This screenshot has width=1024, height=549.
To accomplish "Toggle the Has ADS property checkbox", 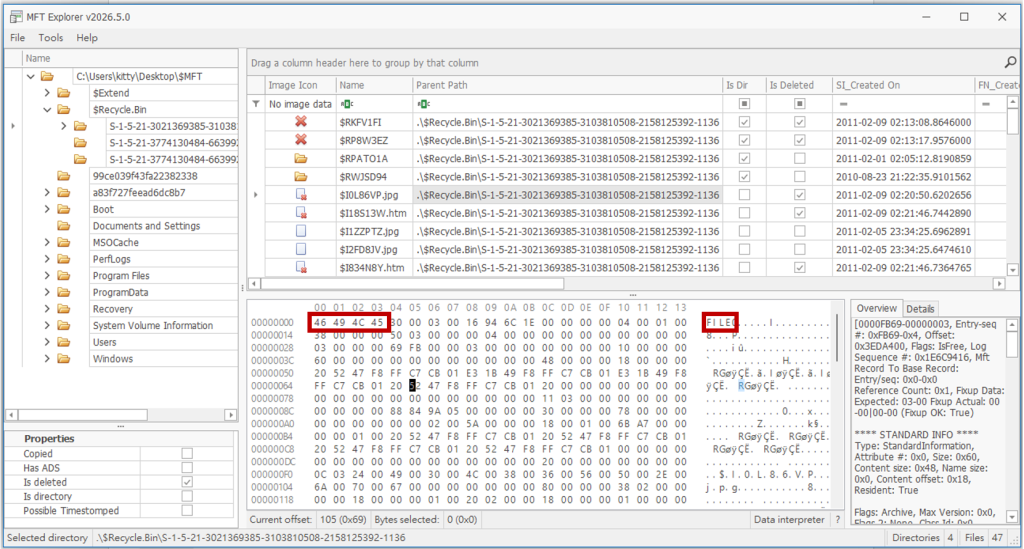I will point(187,467).
